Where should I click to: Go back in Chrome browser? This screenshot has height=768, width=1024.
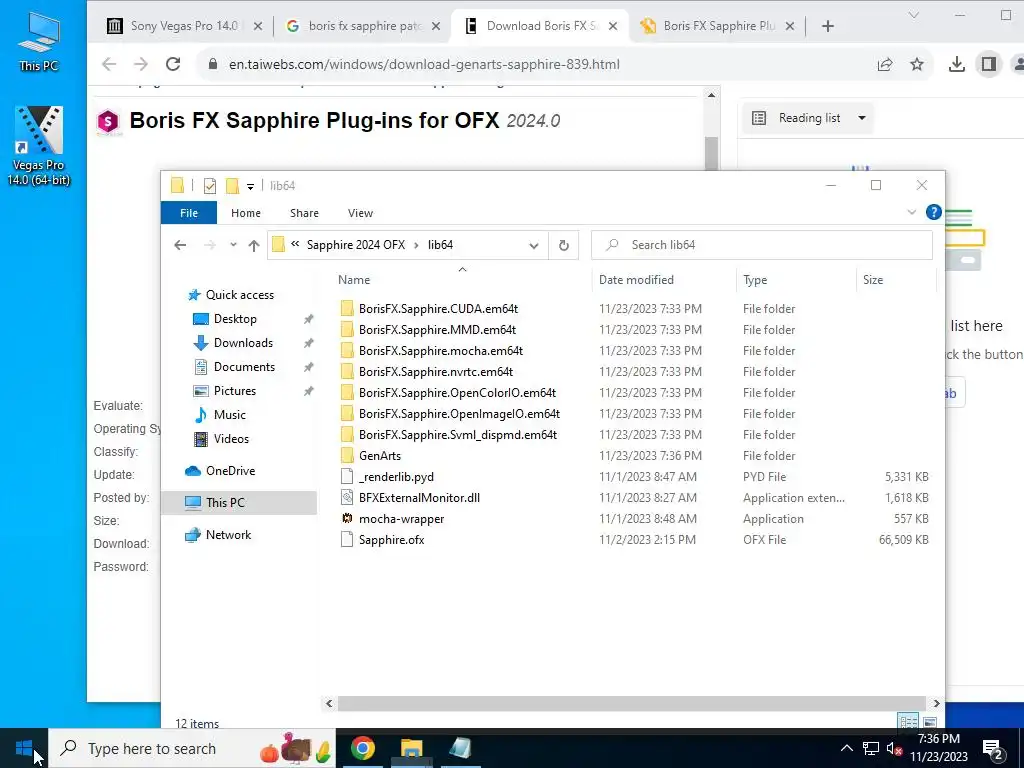click(x=109, y=64)
